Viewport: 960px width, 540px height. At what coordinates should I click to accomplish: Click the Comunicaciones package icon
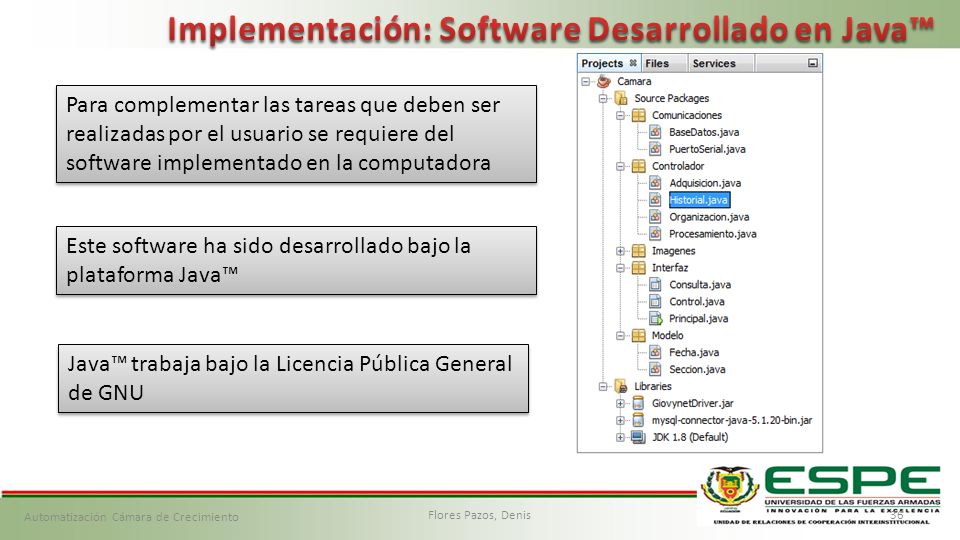tap(639, 115)
